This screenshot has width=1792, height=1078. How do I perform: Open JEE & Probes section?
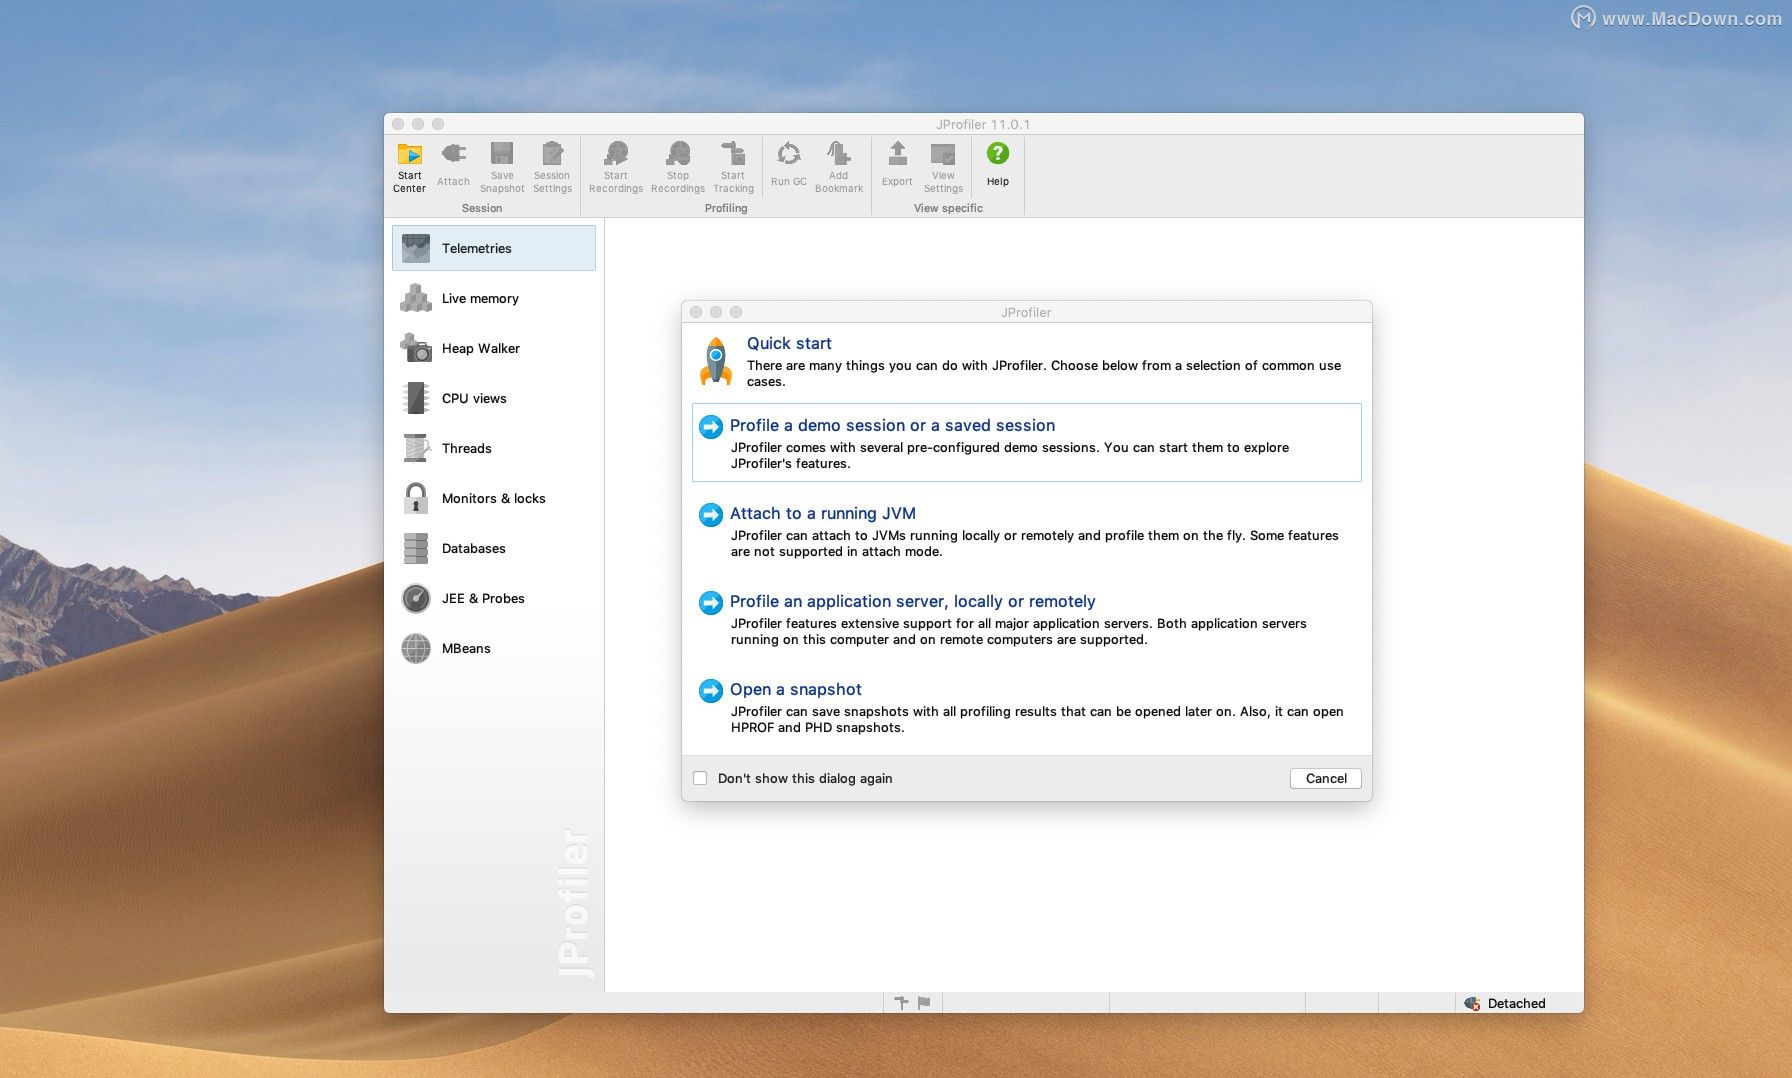[x=494, y=598]
